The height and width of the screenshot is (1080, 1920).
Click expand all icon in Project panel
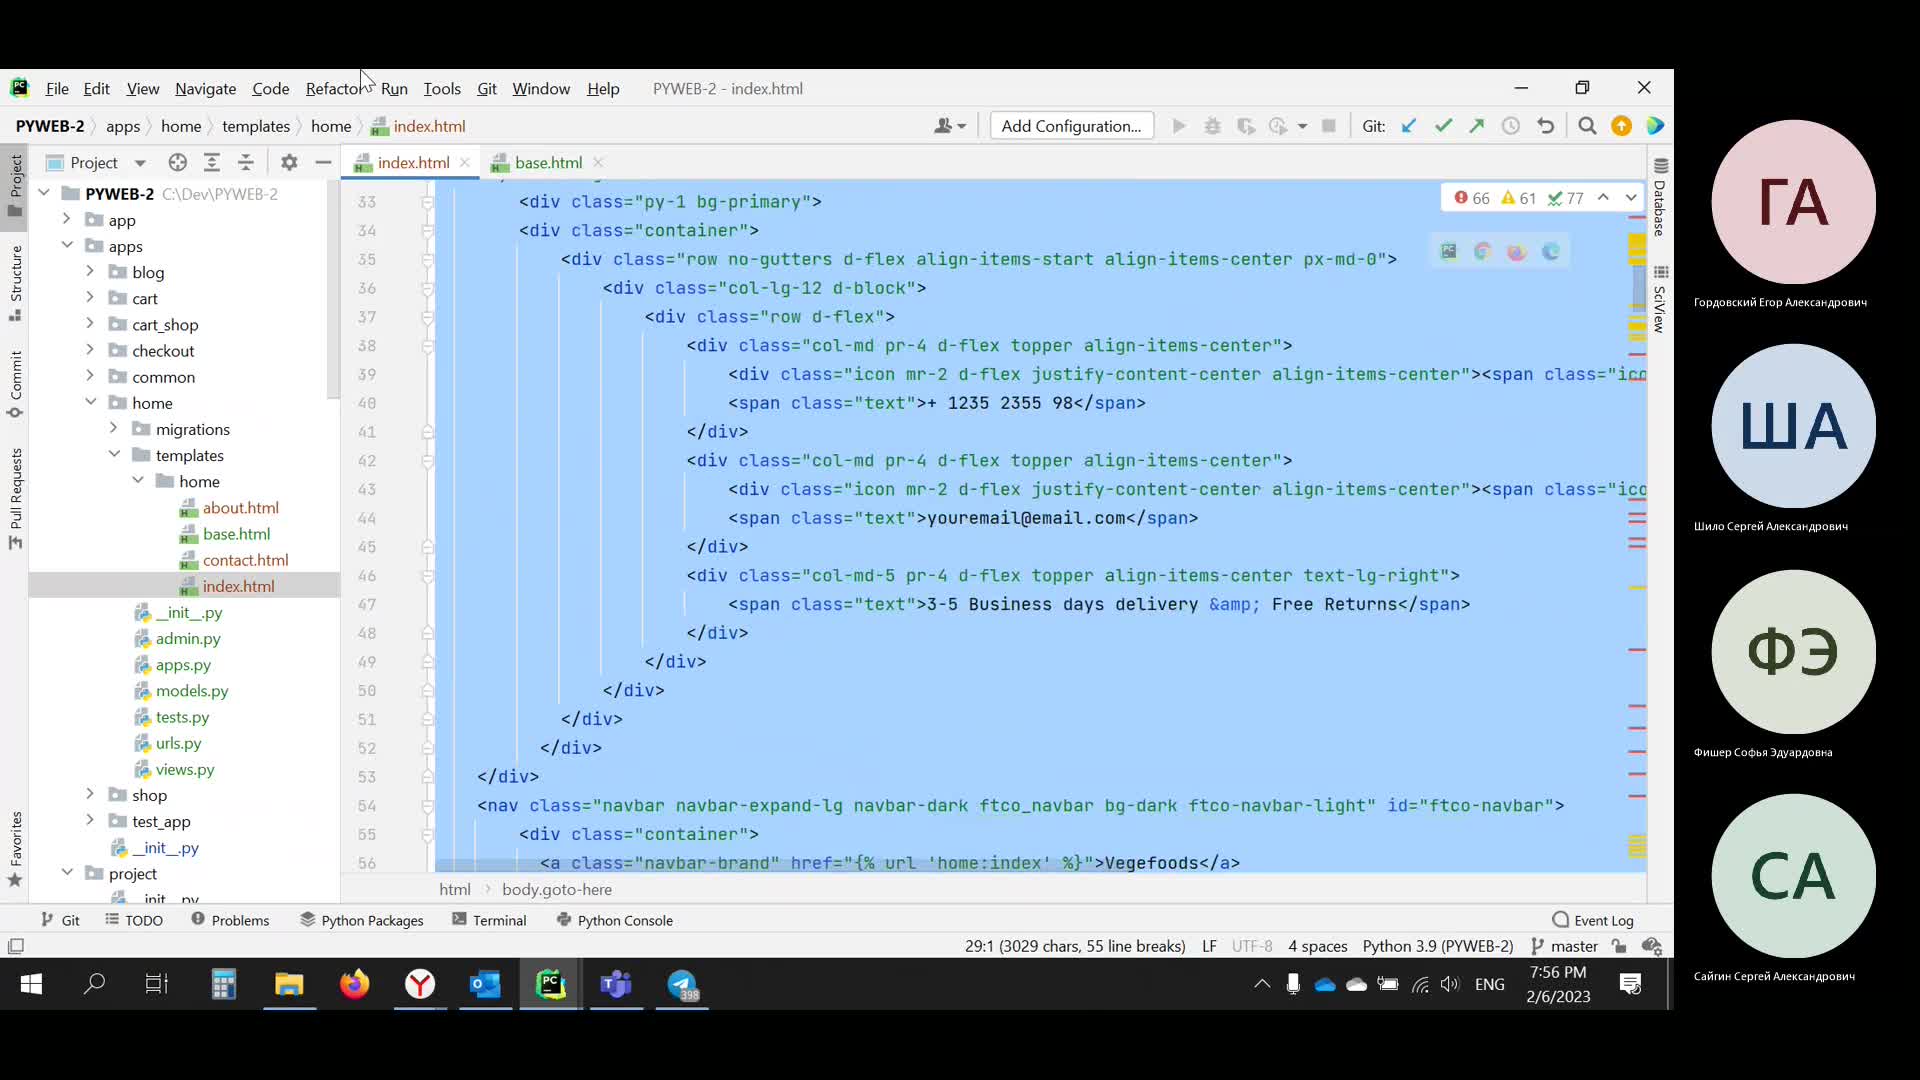coord(212,162)
